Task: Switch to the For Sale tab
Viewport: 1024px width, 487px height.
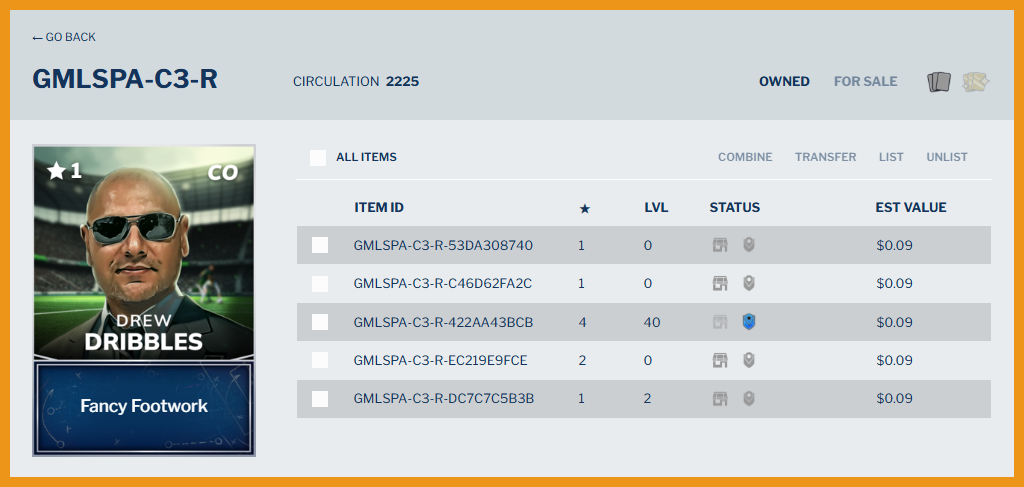Action: pos(865,82)
